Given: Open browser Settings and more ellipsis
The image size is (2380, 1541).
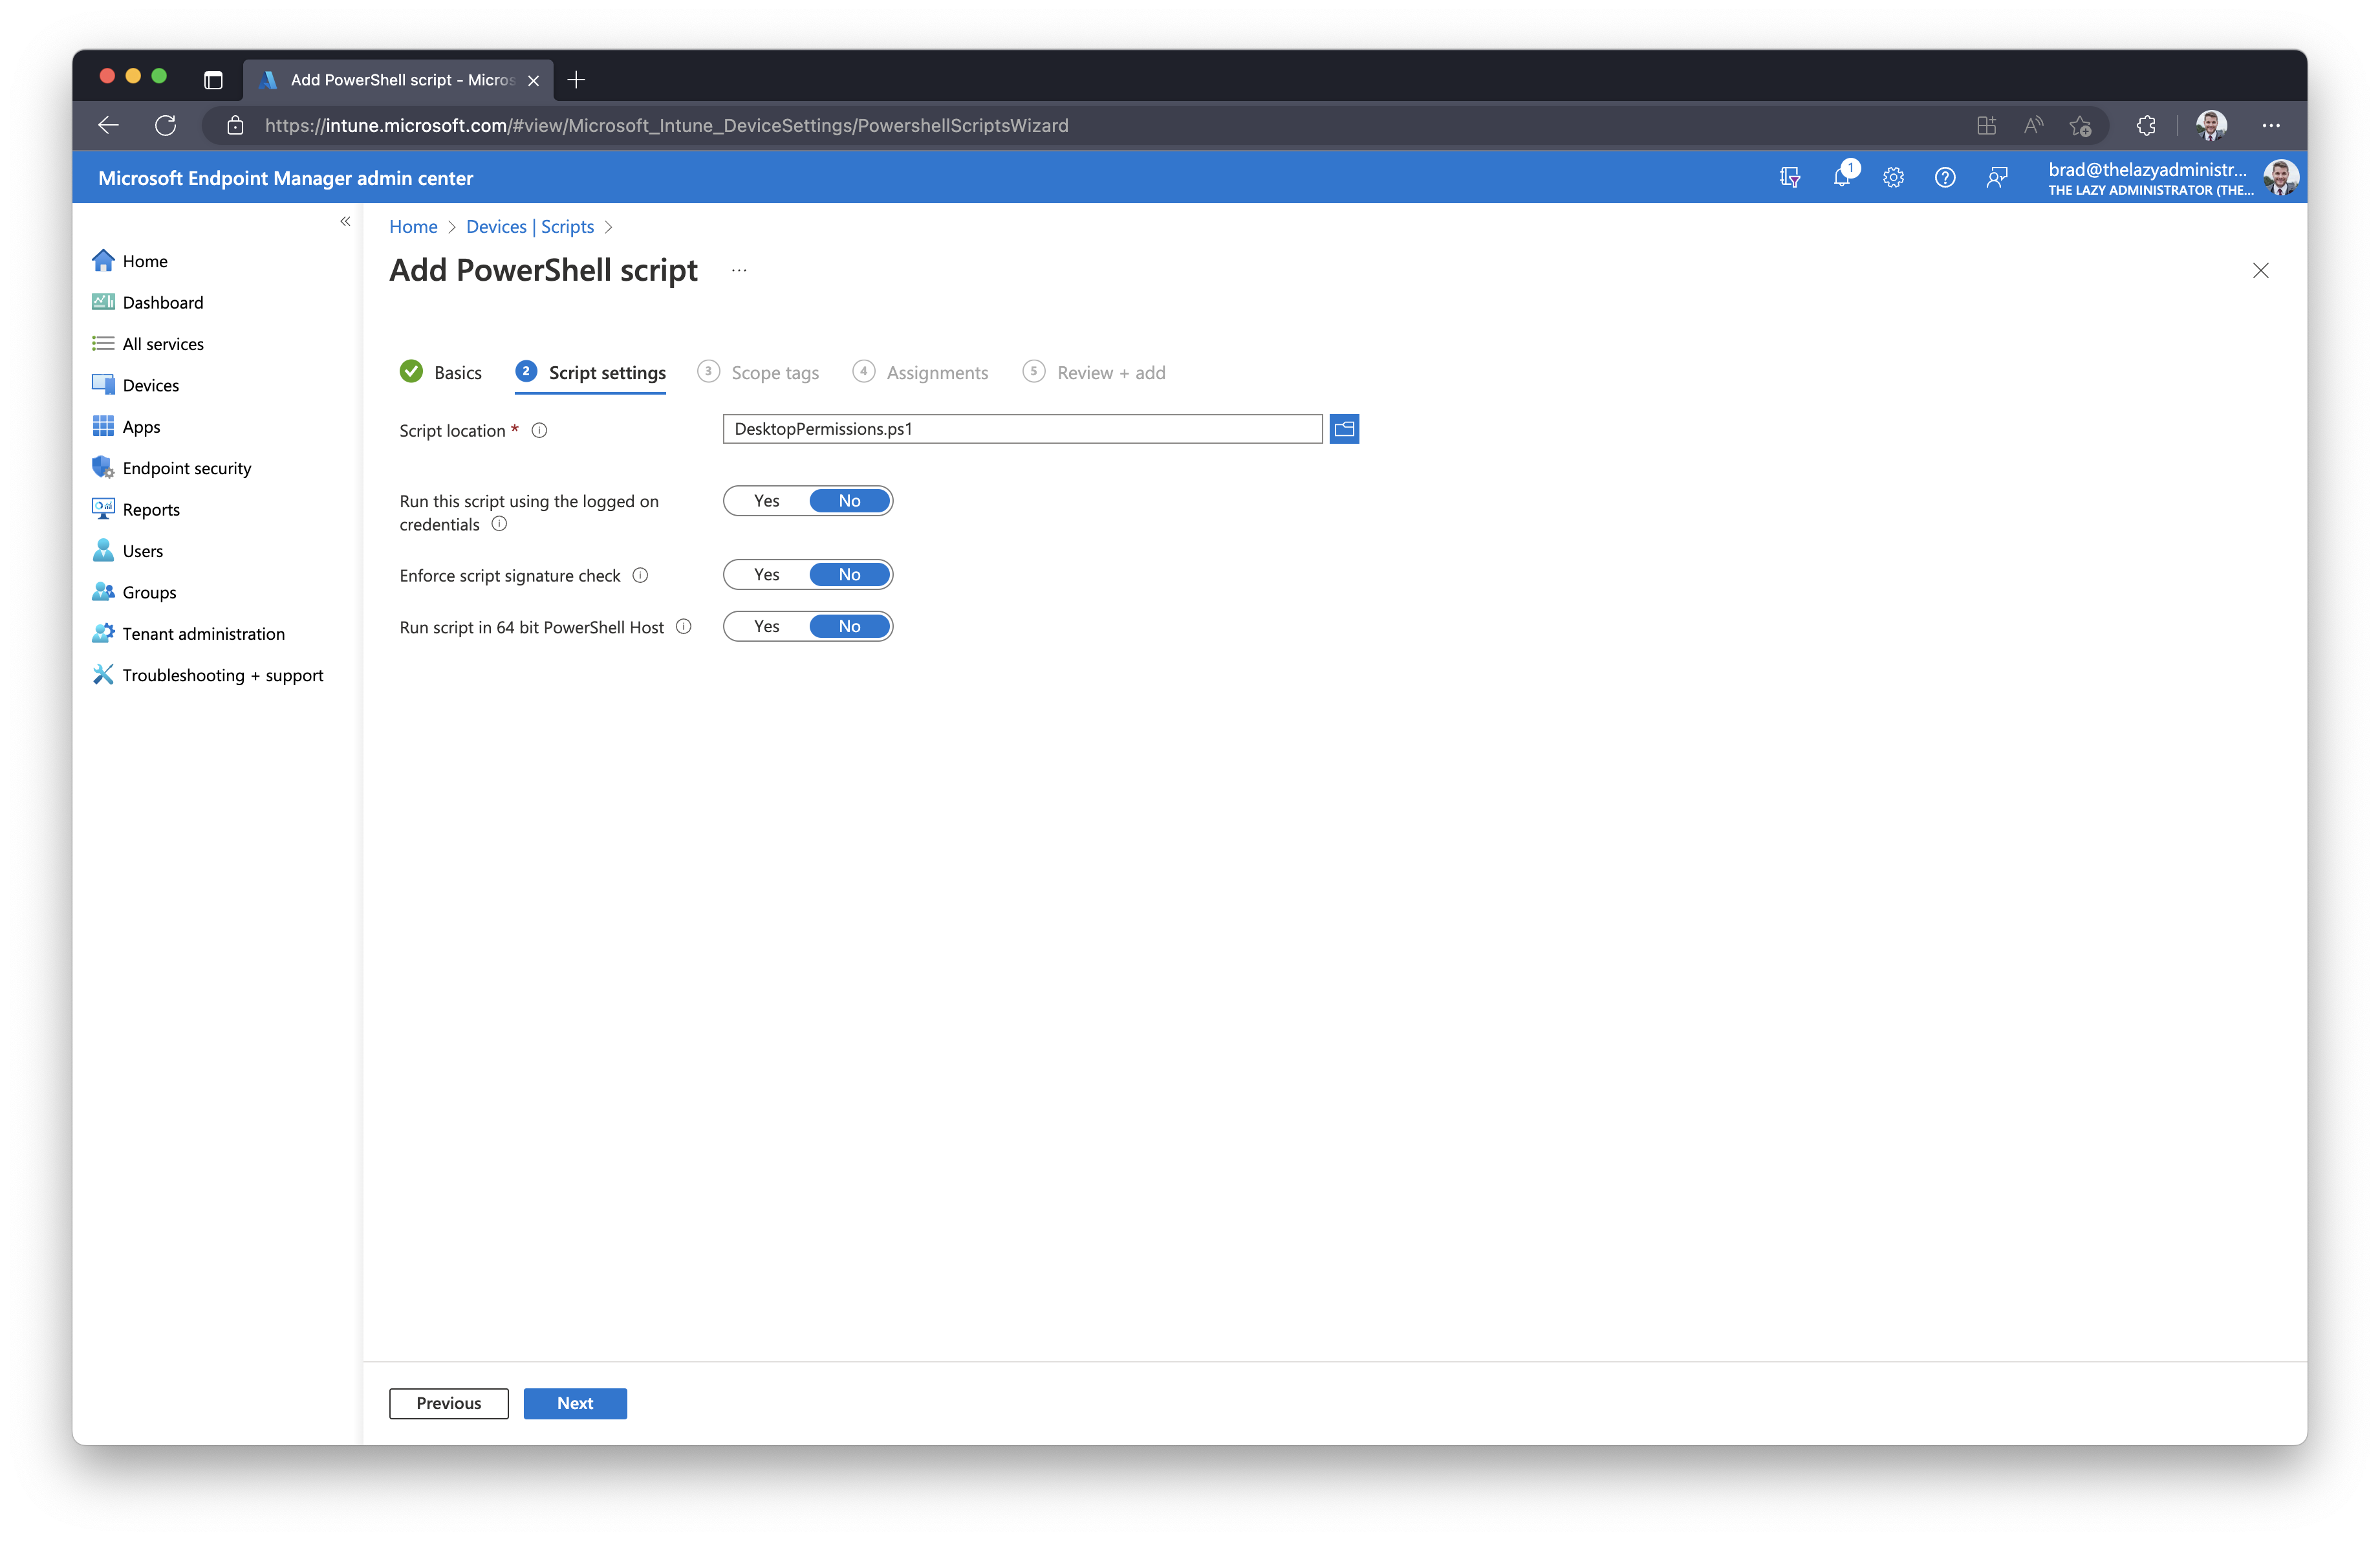Looking at the screenshot, I should click(x=2271, y=125).
